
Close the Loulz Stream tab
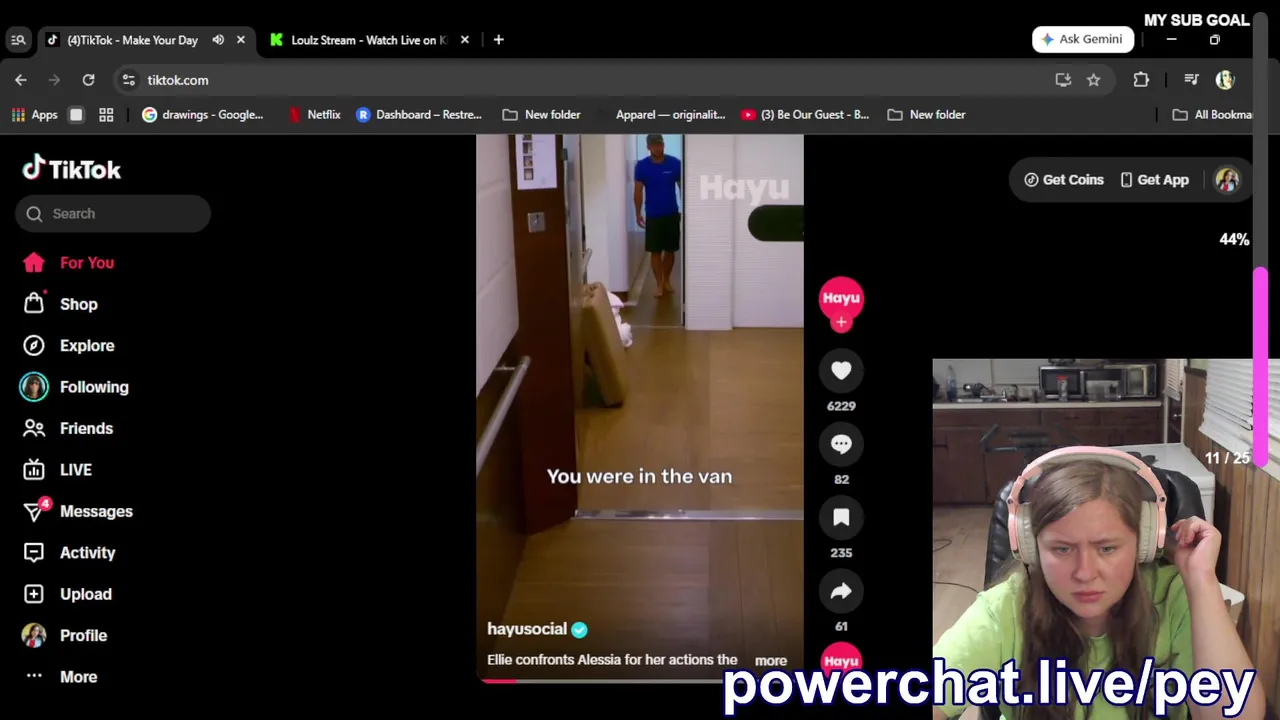[x=464, y=40]
